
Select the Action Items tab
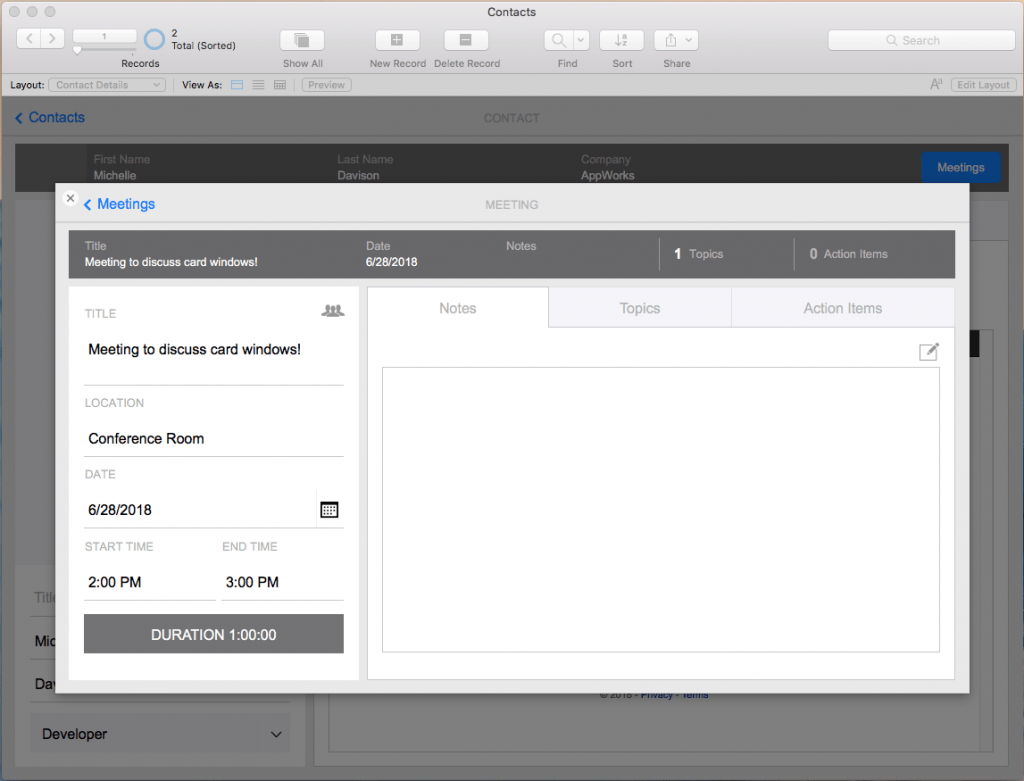click(x=842, y=308)
